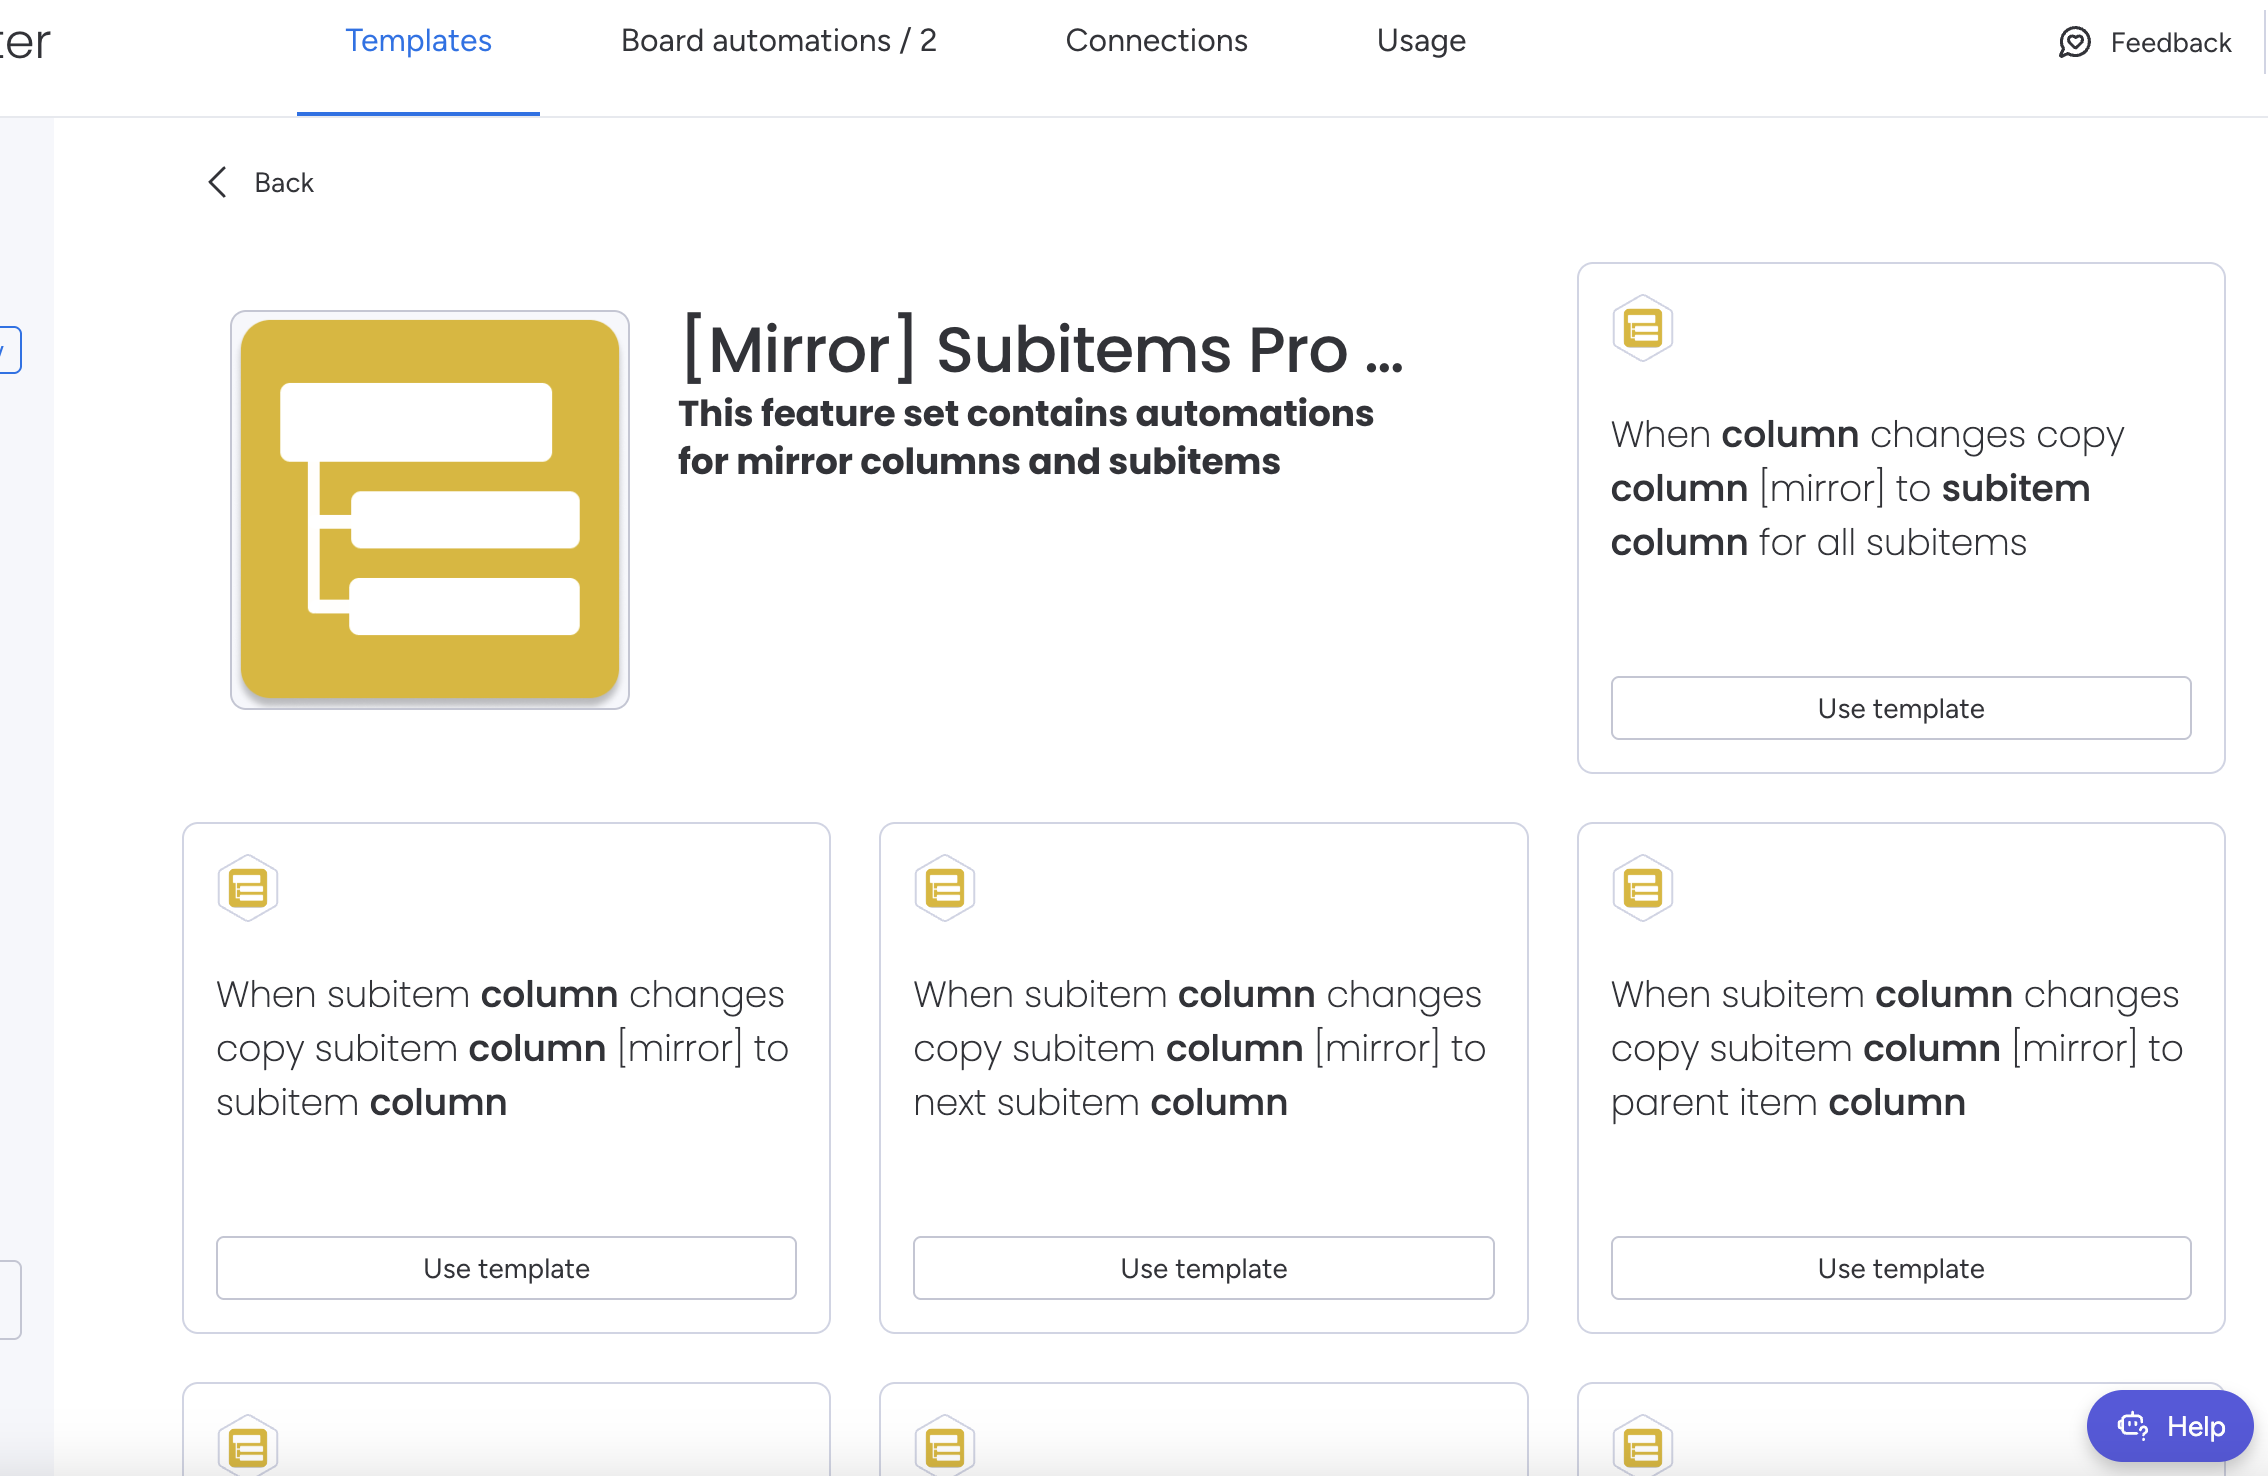
Task: Click icon on 'copy column [mirror] to subitem column' card
Action: pos(1642,328)
